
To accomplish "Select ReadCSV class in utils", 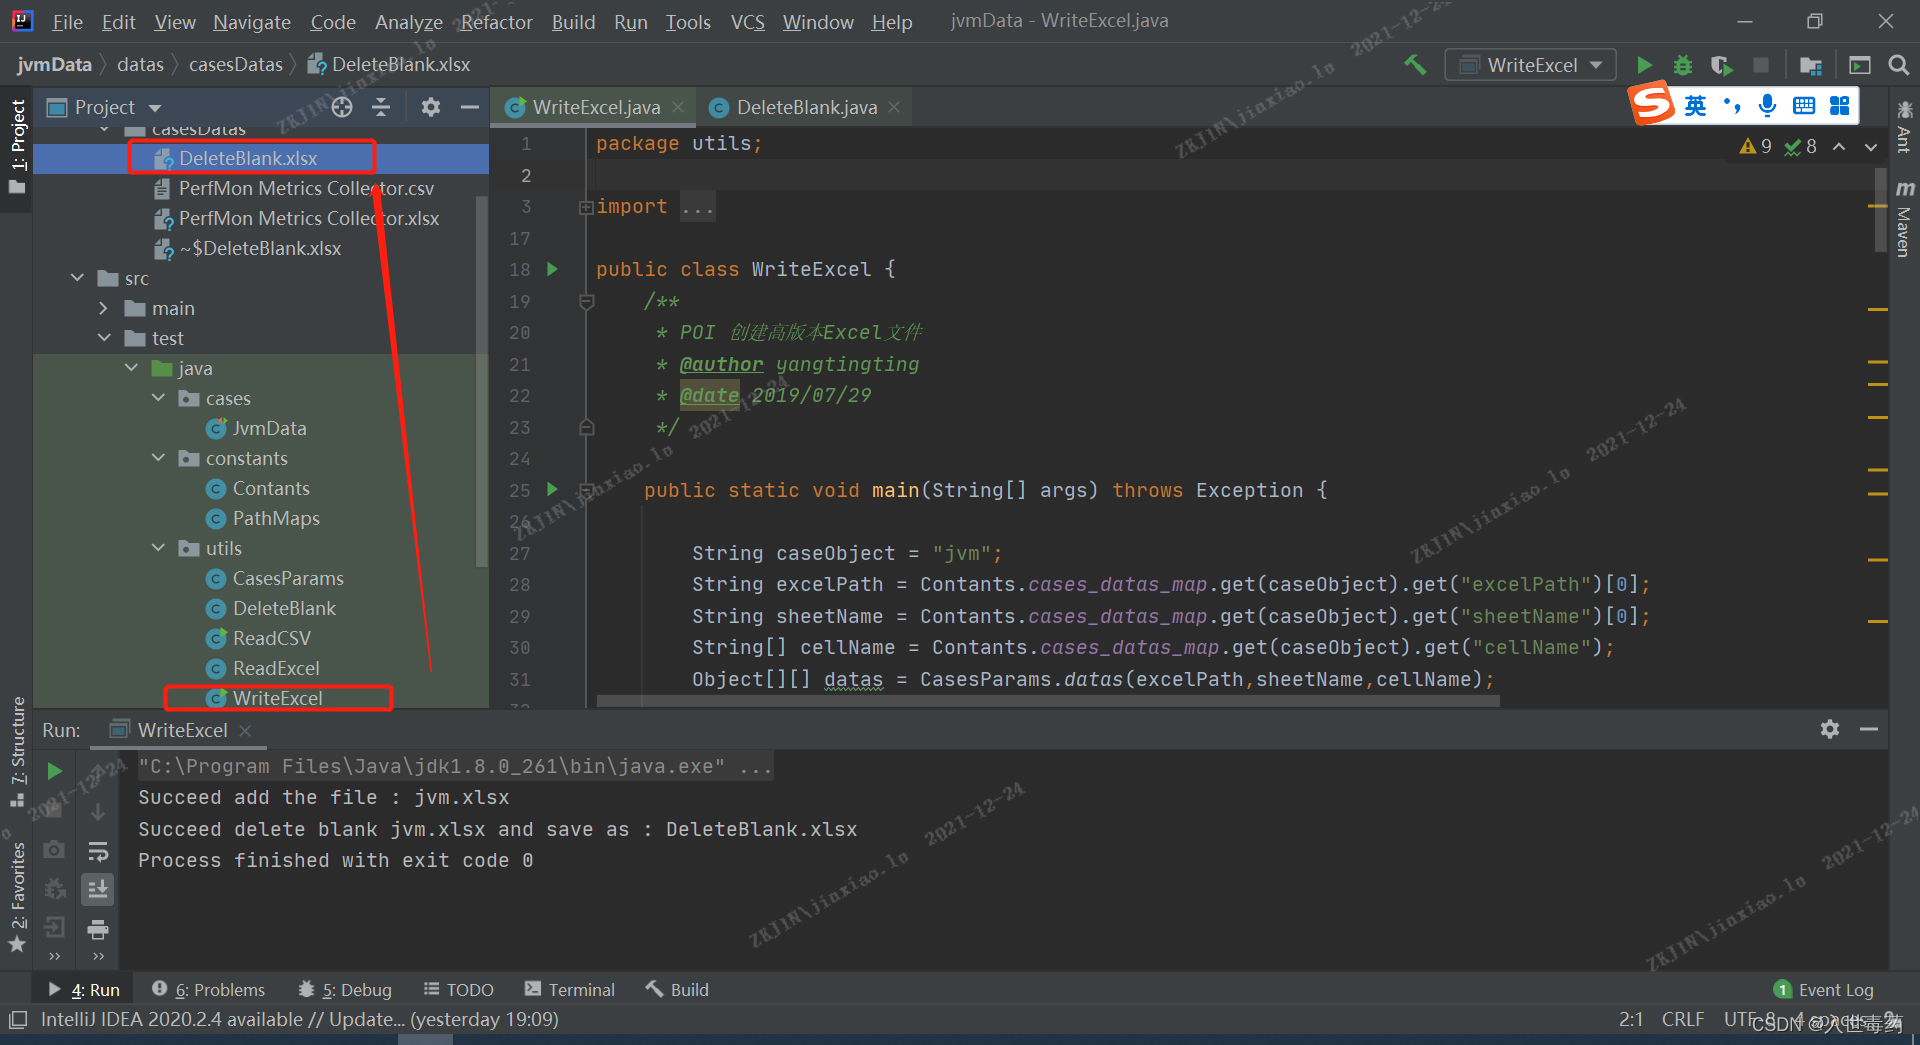I will (271, 638).
